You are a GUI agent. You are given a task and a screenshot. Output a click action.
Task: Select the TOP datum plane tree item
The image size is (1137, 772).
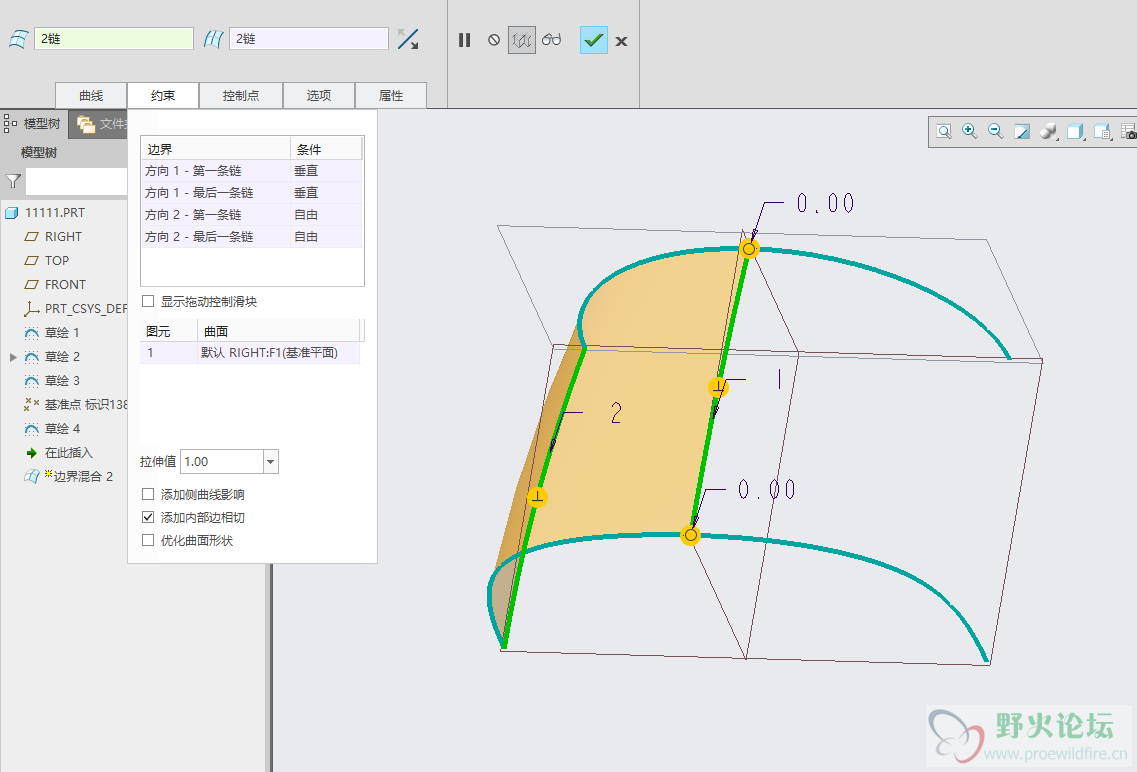click(x=57, y=260)
